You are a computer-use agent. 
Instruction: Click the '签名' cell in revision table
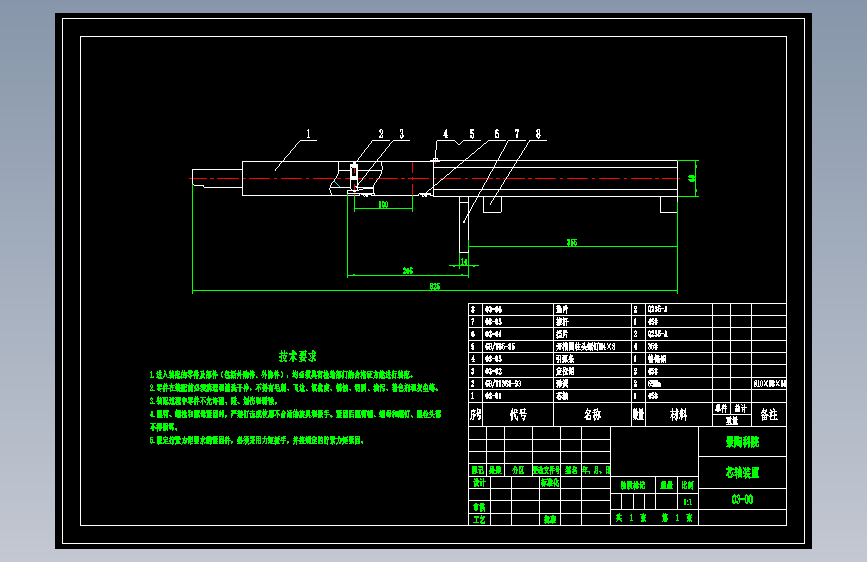(571, 470)
